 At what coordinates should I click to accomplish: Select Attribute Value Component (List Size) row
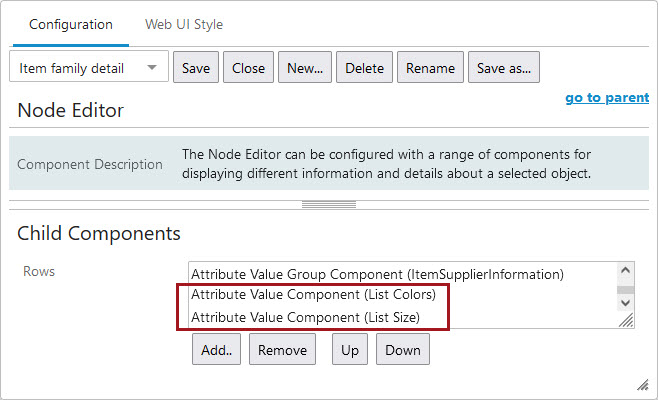pos(305,318)
